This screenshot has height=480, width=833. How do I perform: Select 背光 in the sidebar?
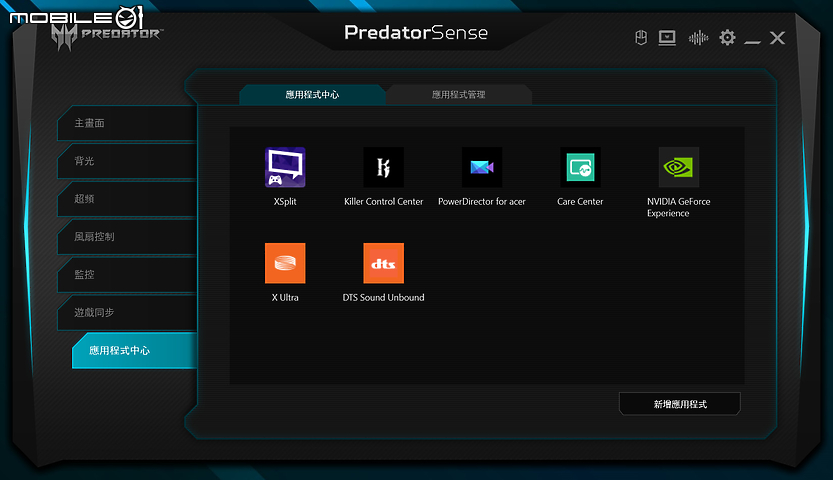pos(128,161)
